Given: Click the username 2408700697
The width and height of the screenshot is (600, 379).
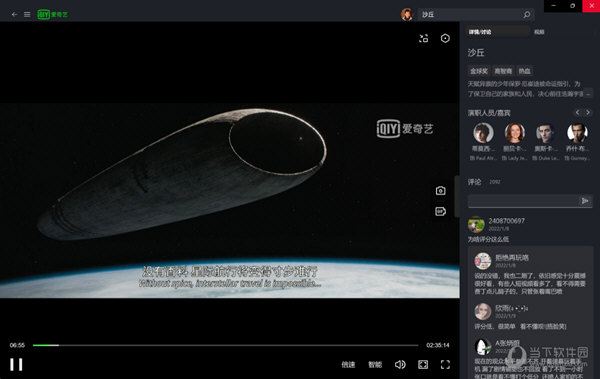Looking at the screenshot, I should [x=507, y=221].
